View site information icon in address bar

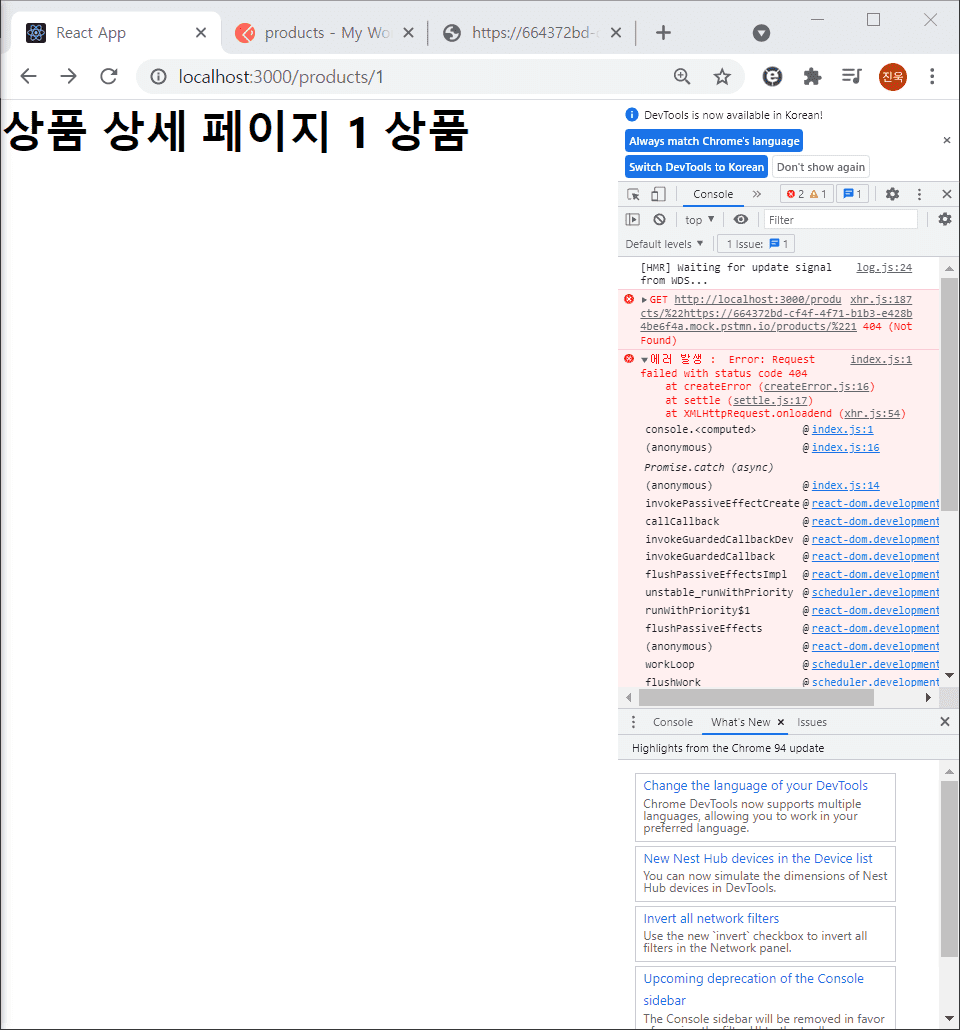point(158,77)
